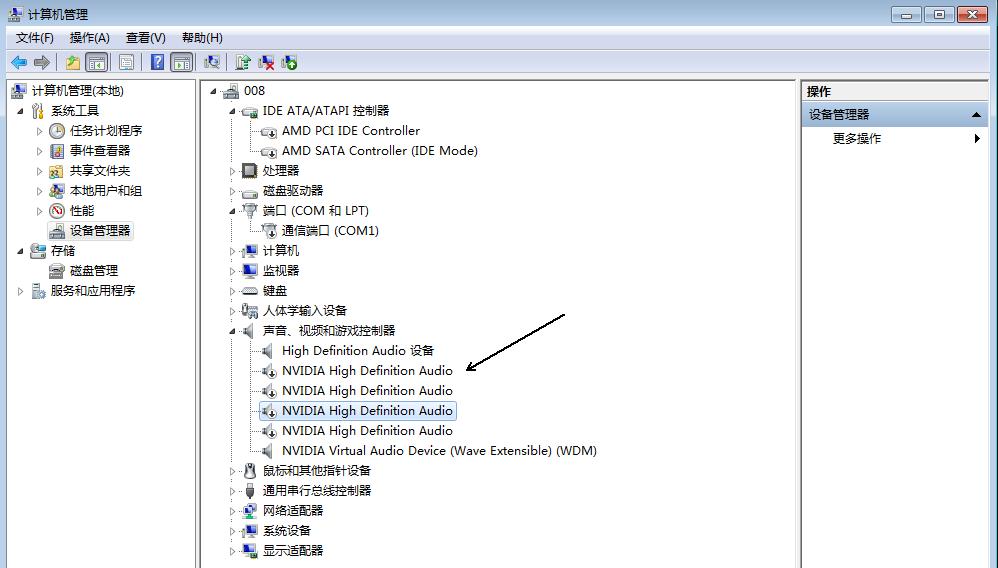Collapse 设备管理器 section in 操作 pane
This screenshot has width=998, height=568.
point(975,115)
